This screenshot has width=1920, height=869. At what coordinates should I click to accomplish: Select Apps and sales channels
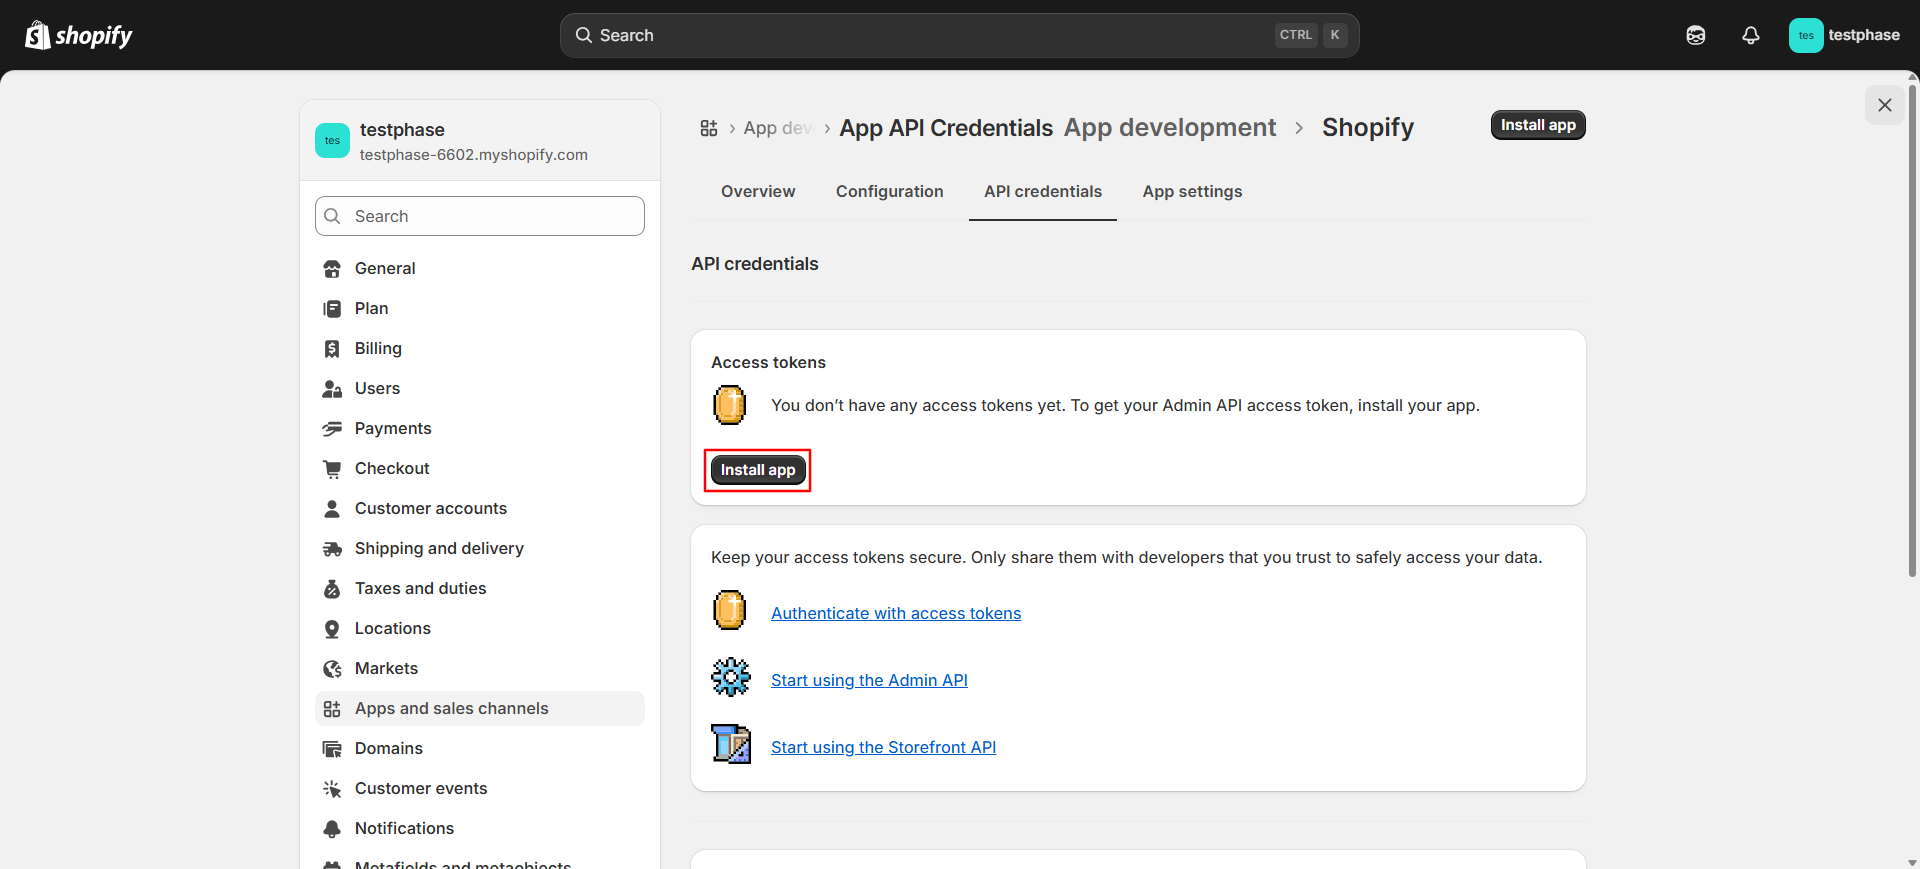click(x=480, y=708)
